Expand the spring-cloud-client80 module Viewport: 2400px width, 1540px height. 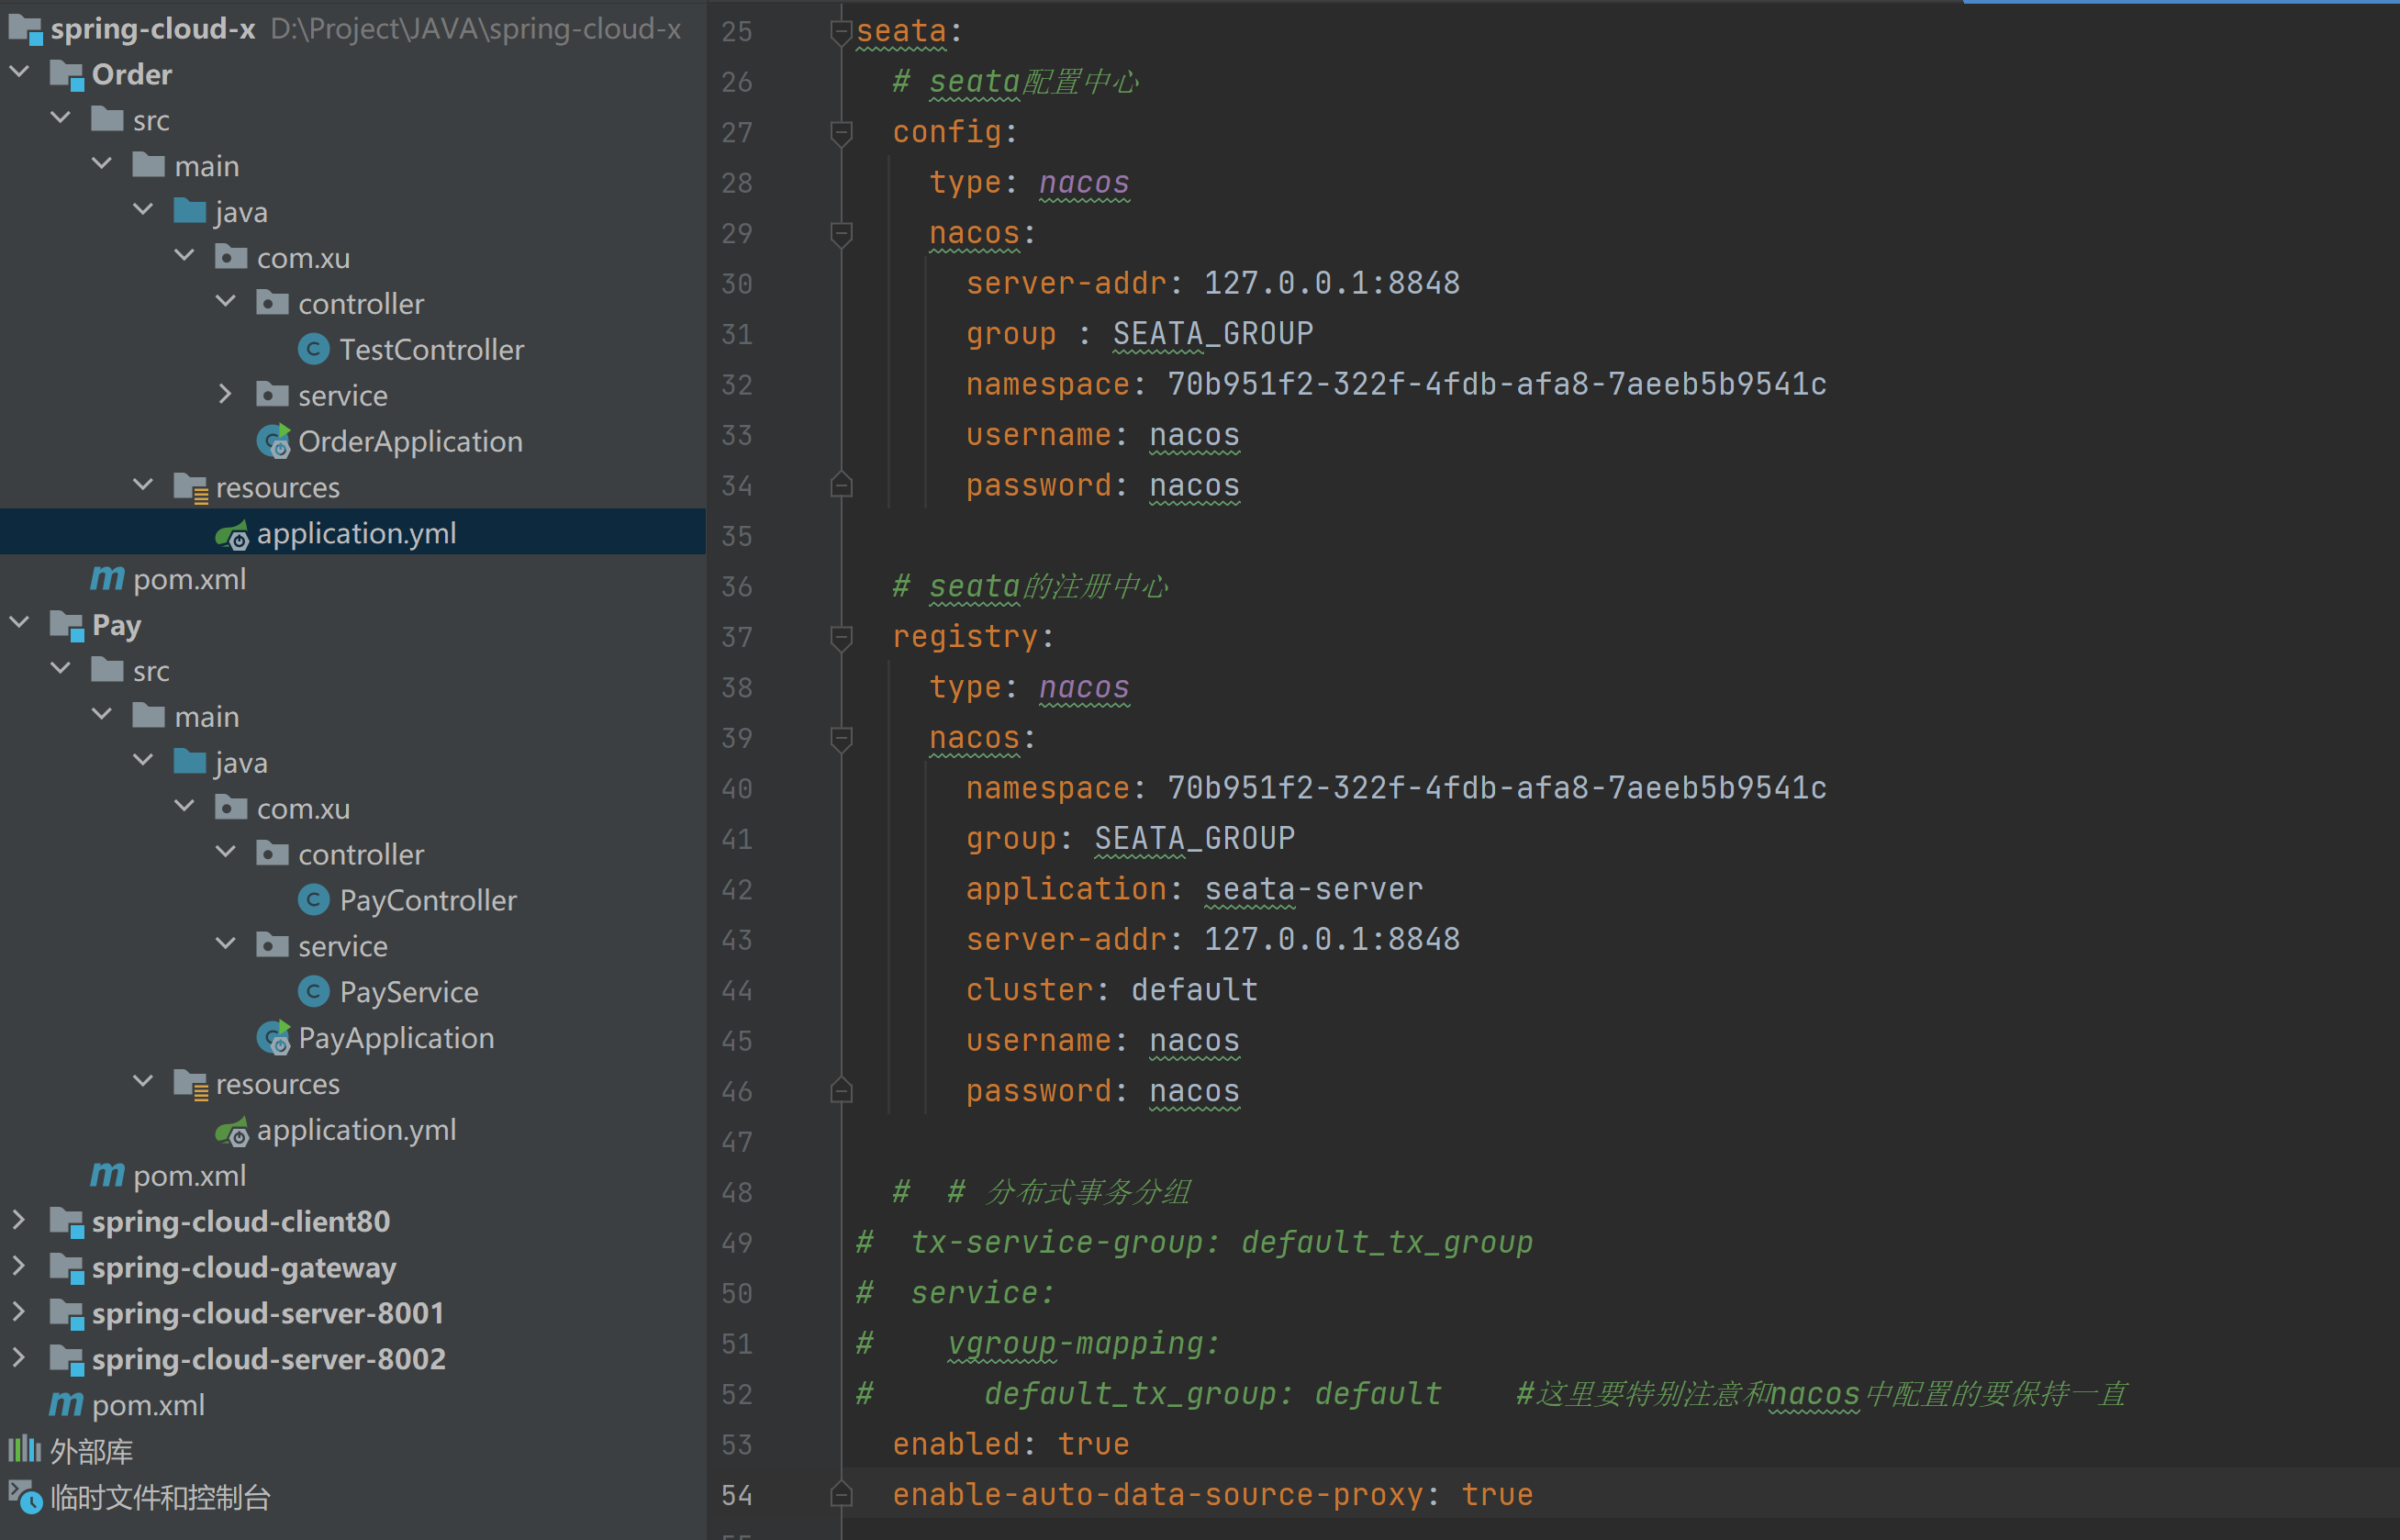[19, 1220]
